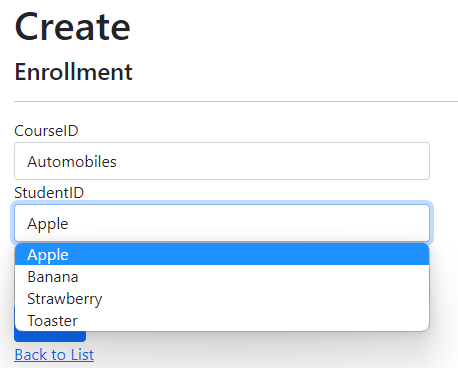Click the Automobiles text in CourseID box
Viewport: 458px width, 368px height.
[x=72, y=162]
